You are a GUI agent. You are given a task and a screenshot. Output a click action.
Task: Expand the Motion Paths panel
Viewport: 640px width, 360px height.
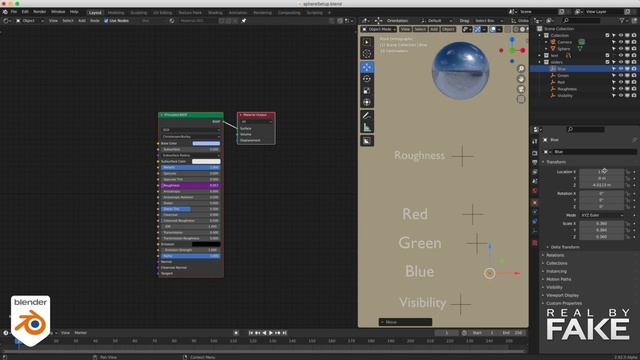pos(558,279)
